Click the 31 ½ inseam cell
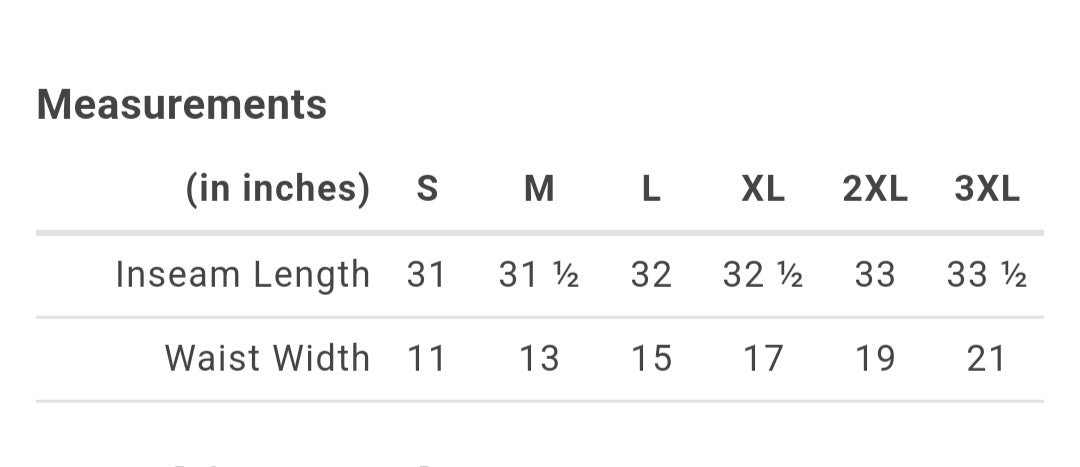The width and height of the screenshot is (1080, 467). pyautogui.click(x=539, y=275)
